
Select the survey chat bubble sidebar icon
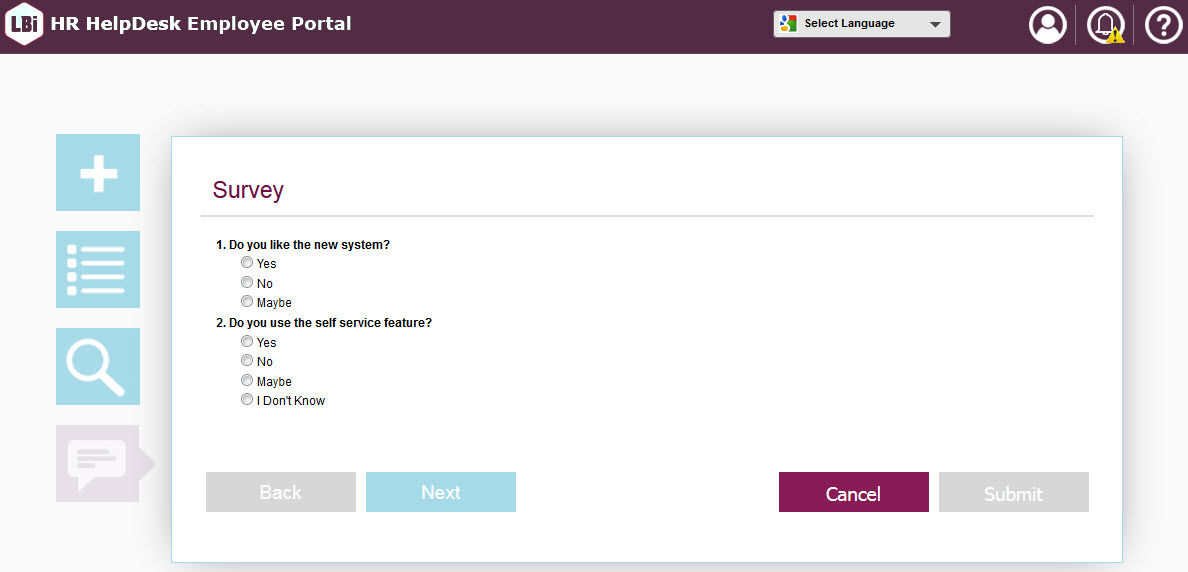pos(98,463)
